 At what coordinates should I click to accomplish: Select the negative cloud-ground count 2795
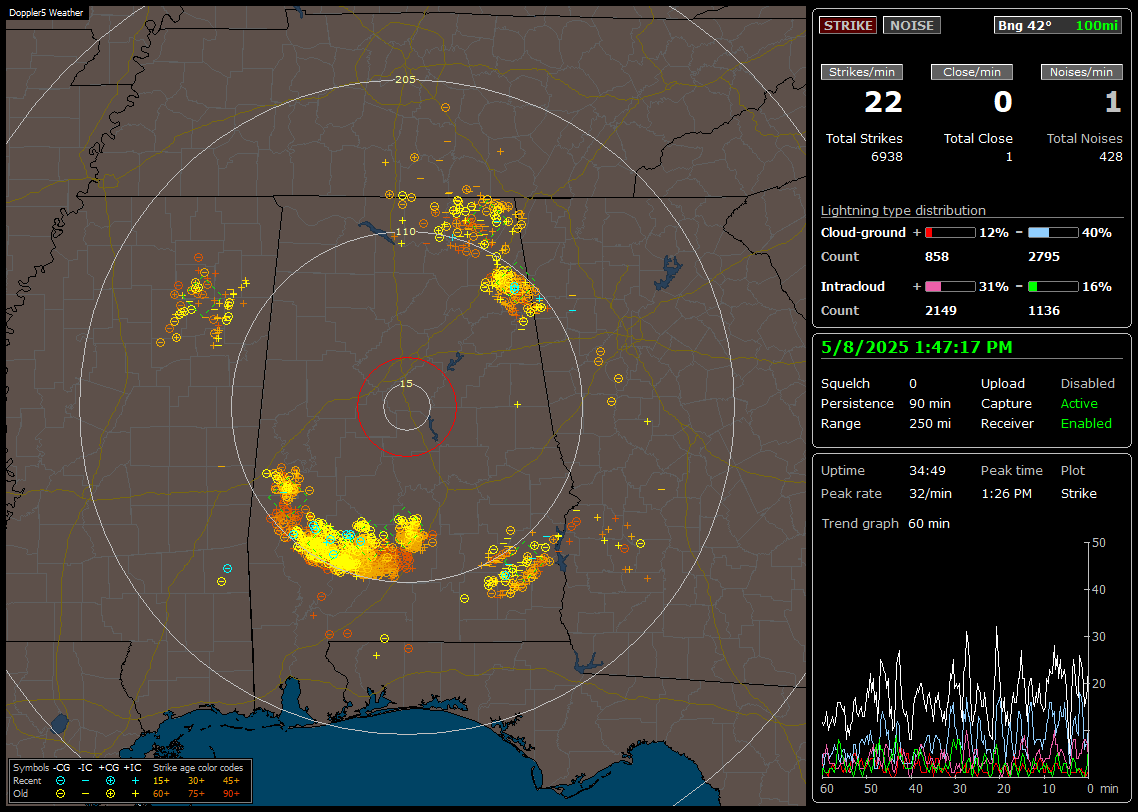click(x=1044, y=257)
